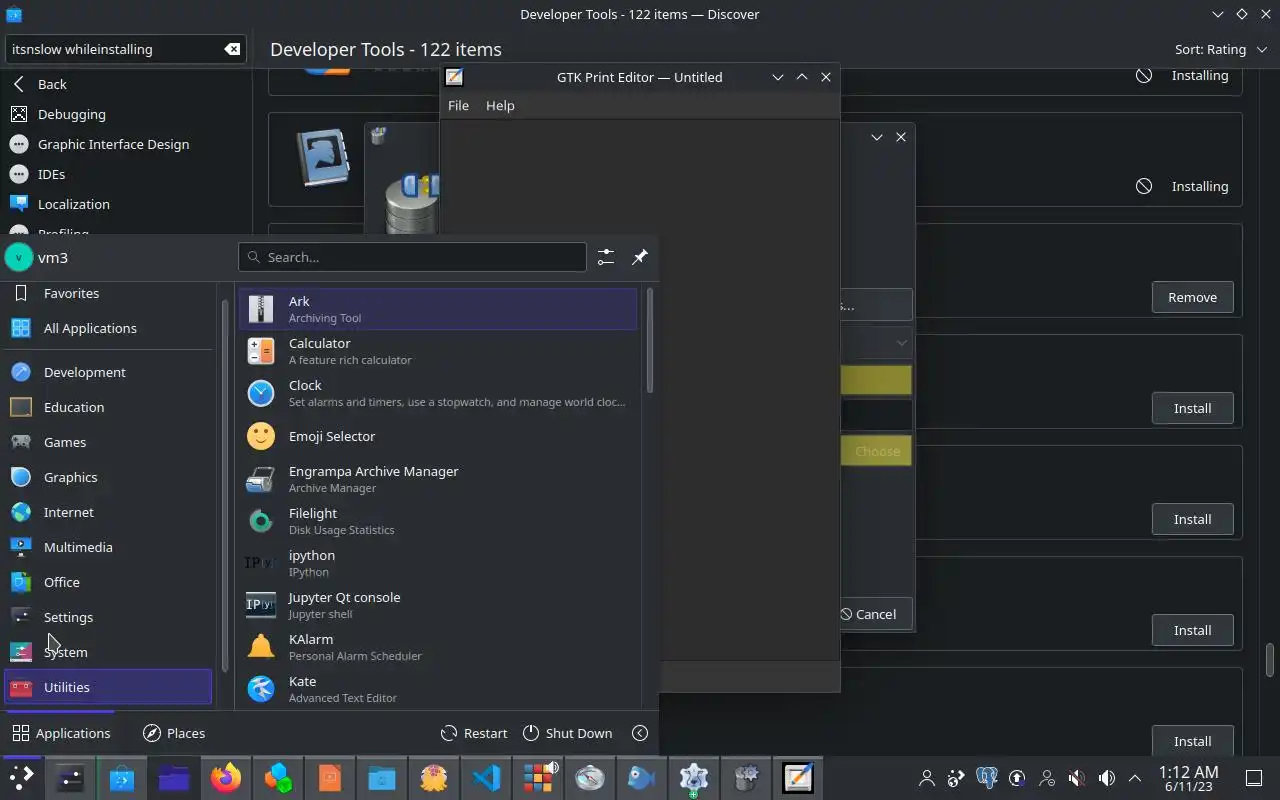Open Jupyter Qt console
1280x800 pixels.
[x=438, y=605]
